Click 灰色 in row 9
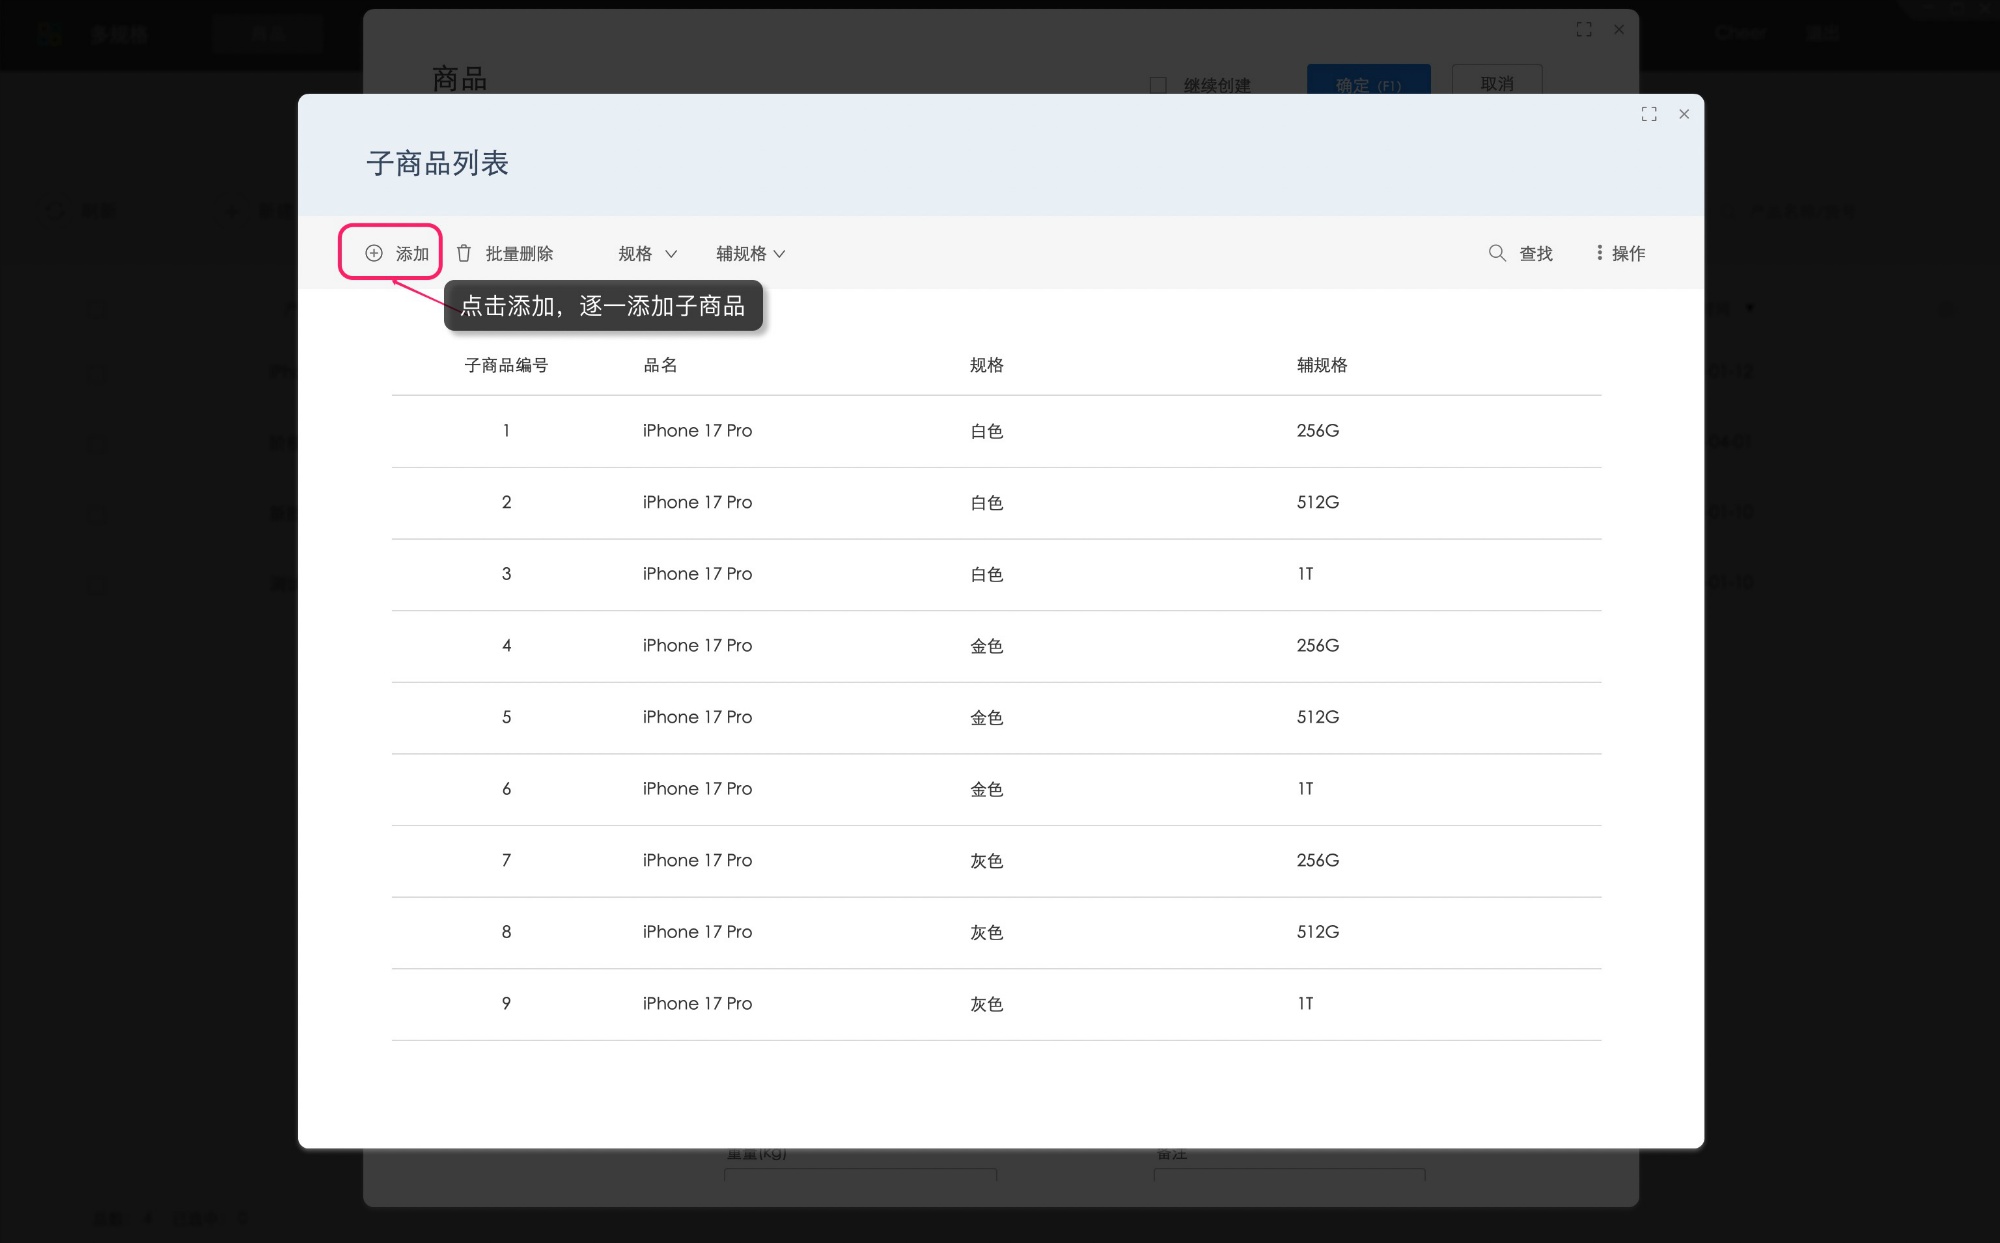This screenshot has width=2000, height=1243. 987,1004
